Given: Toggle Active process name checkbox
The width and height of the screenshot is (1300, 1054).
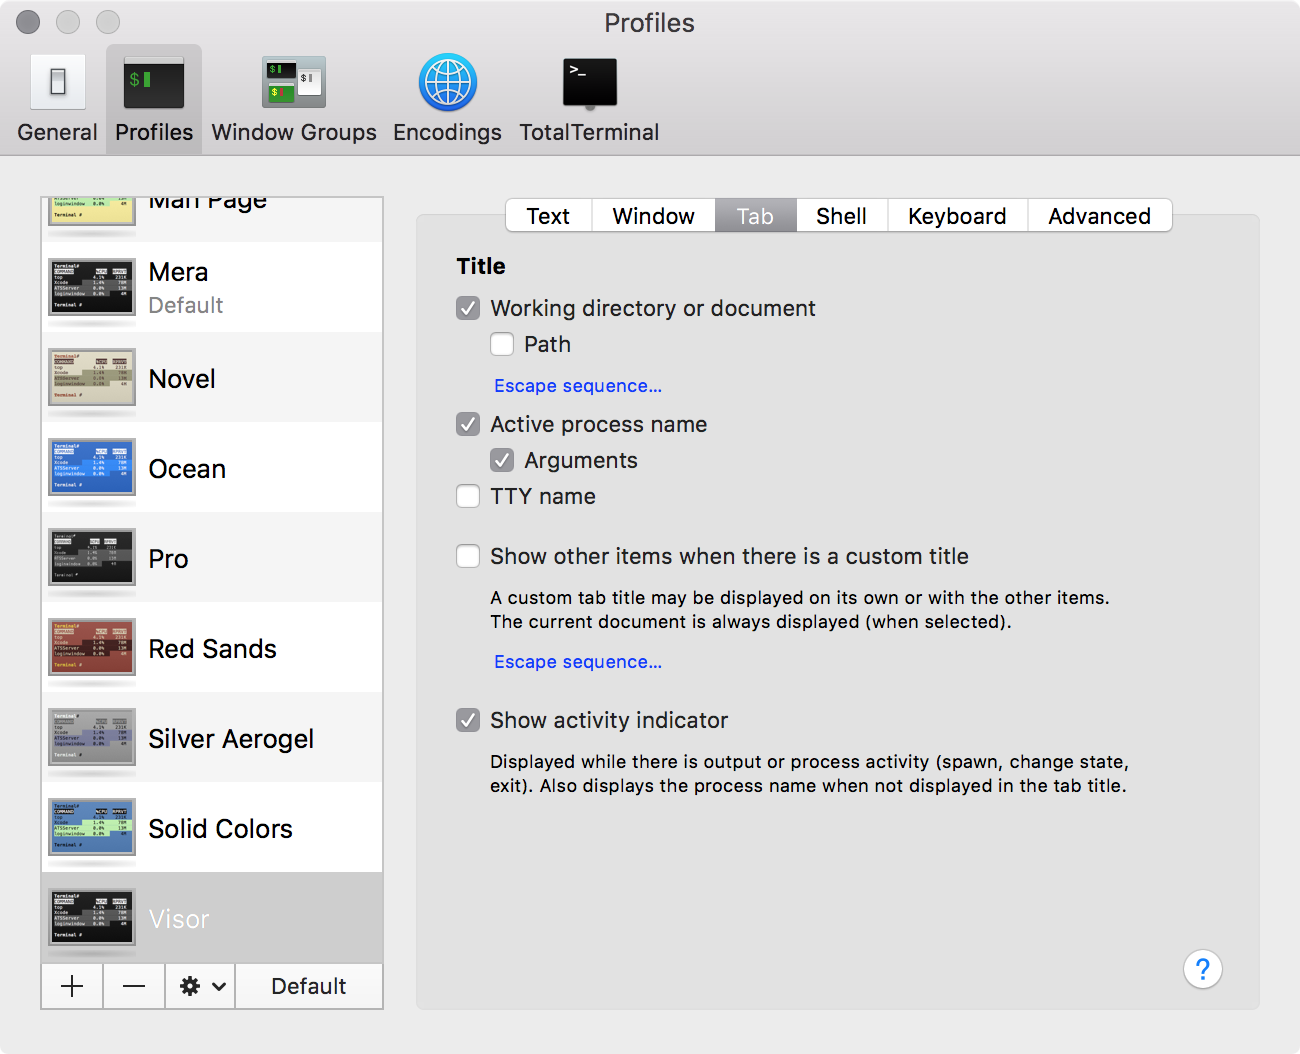Looking at the screenshot, I should point(468,424).
